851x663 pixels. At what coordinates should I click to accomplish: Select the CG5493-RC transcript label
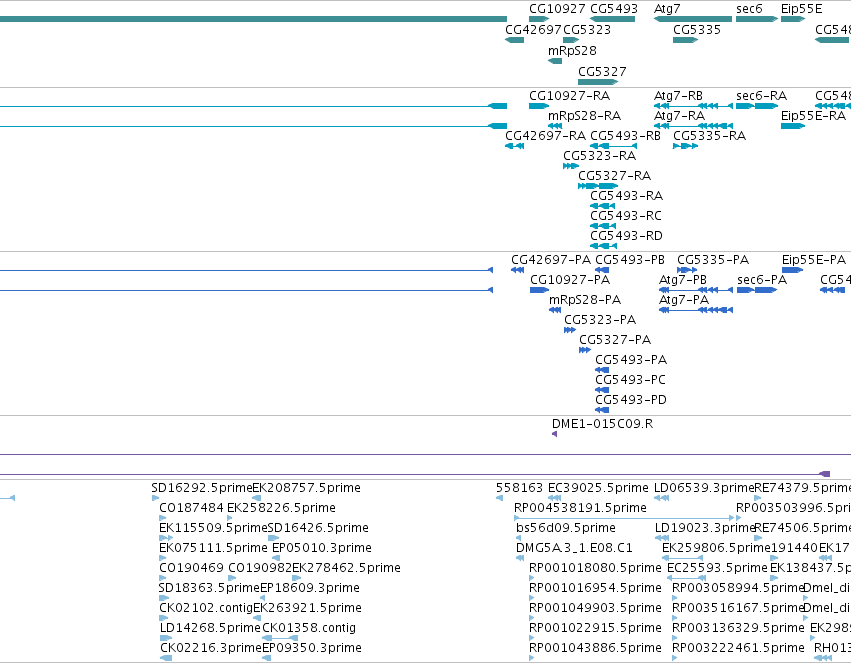click(626, 216)
